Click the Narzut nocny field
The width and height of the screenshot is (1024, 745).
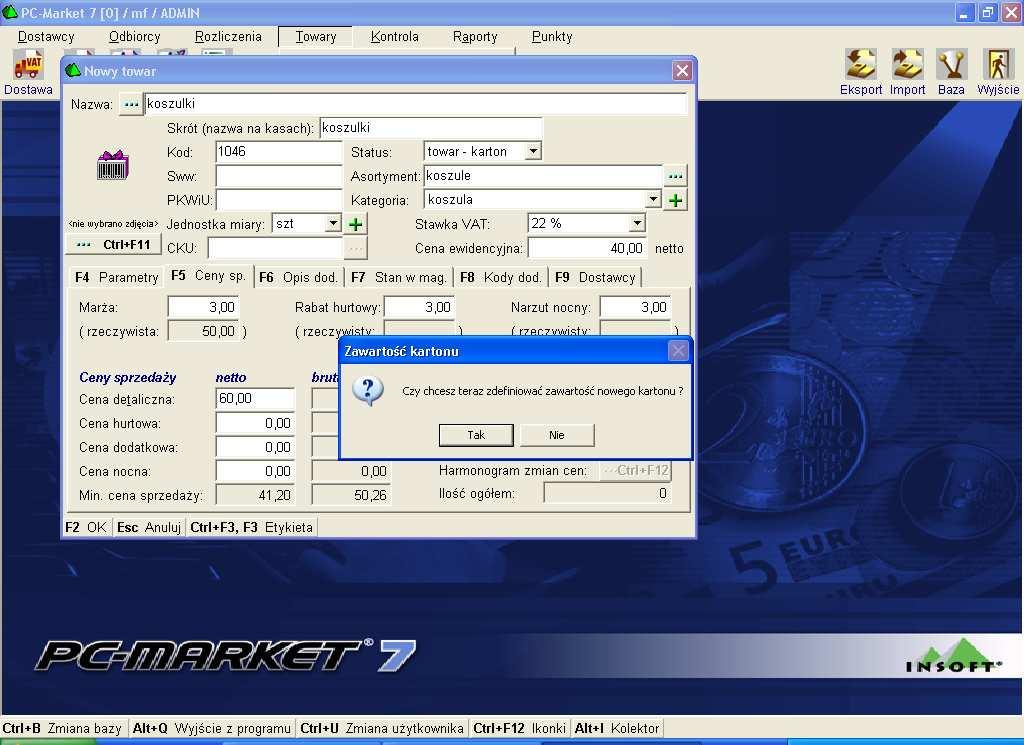[x=635, y=307]
